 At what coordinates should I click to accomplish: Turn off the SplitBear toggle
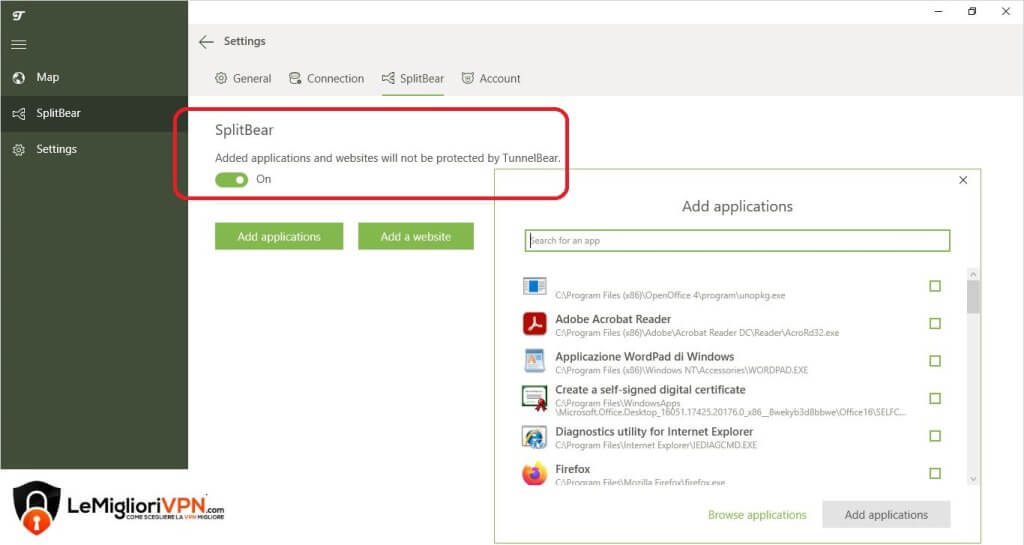coord(231,179)
